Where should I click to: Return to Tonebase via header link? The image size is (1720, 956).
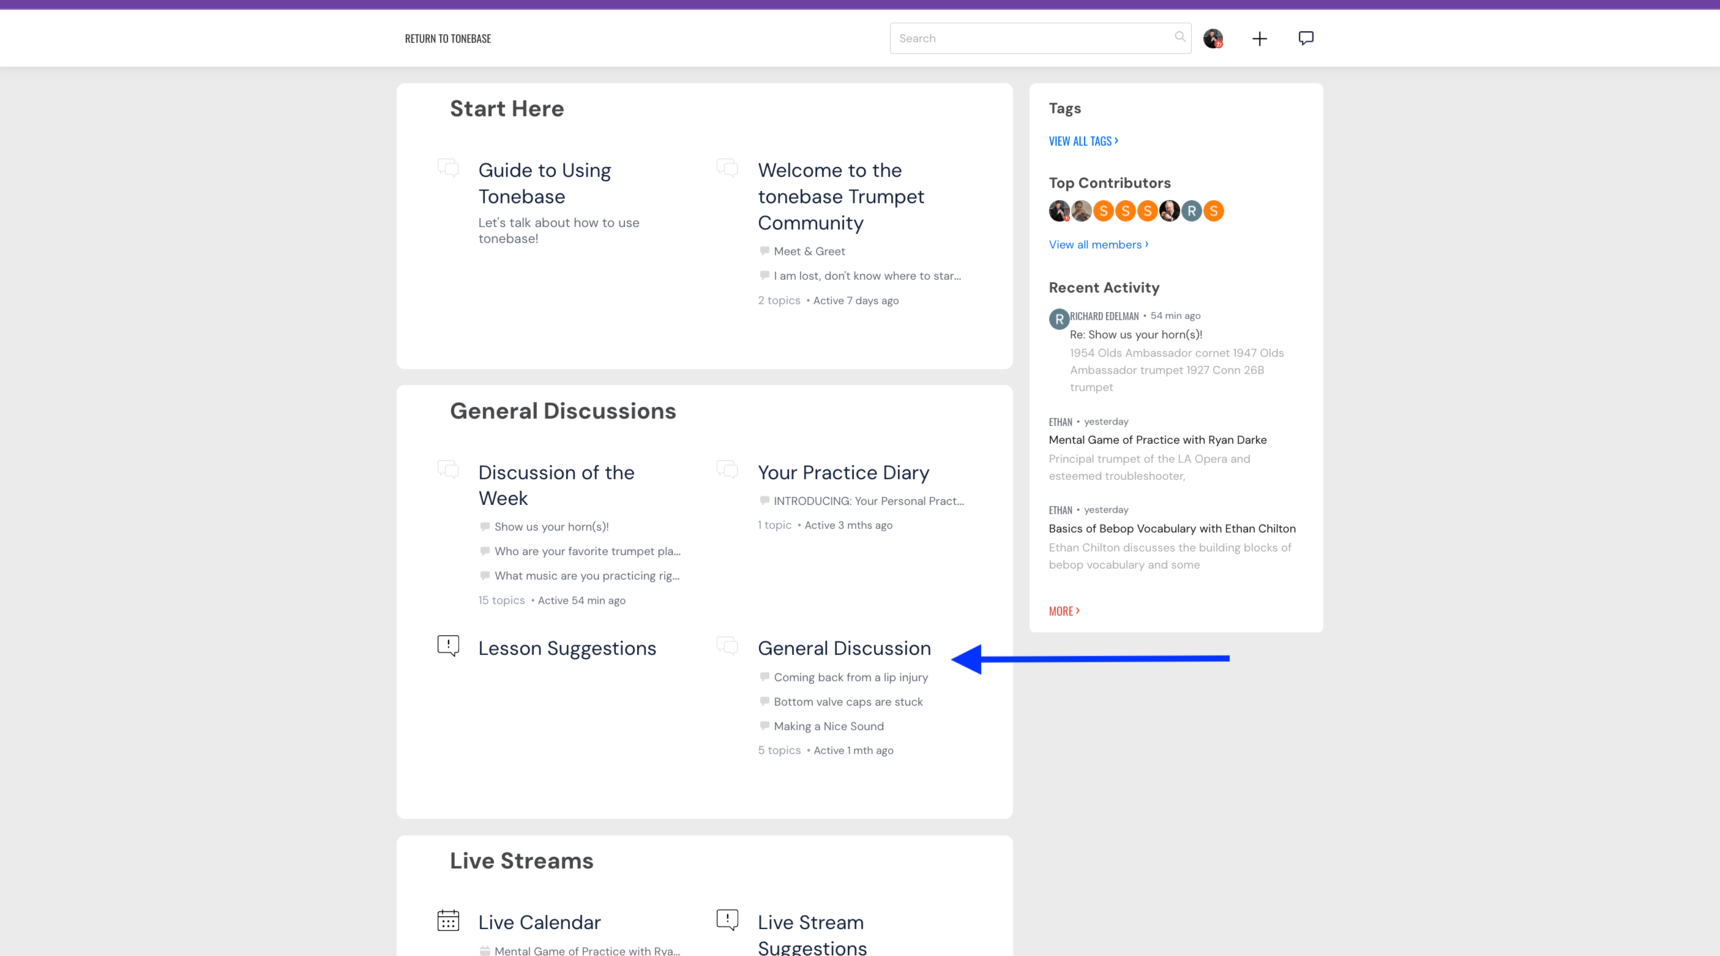pyautogui.click(x=448, y=38)
